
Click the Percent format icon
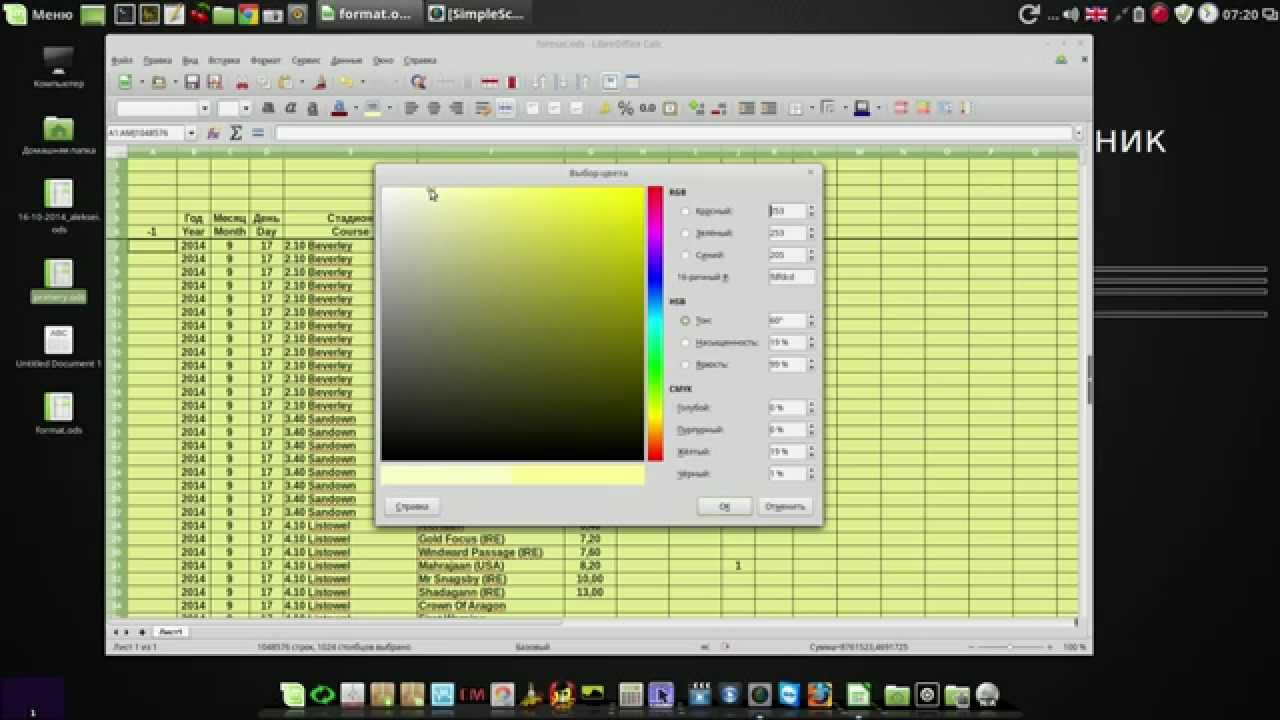click(x=626, y=108)
